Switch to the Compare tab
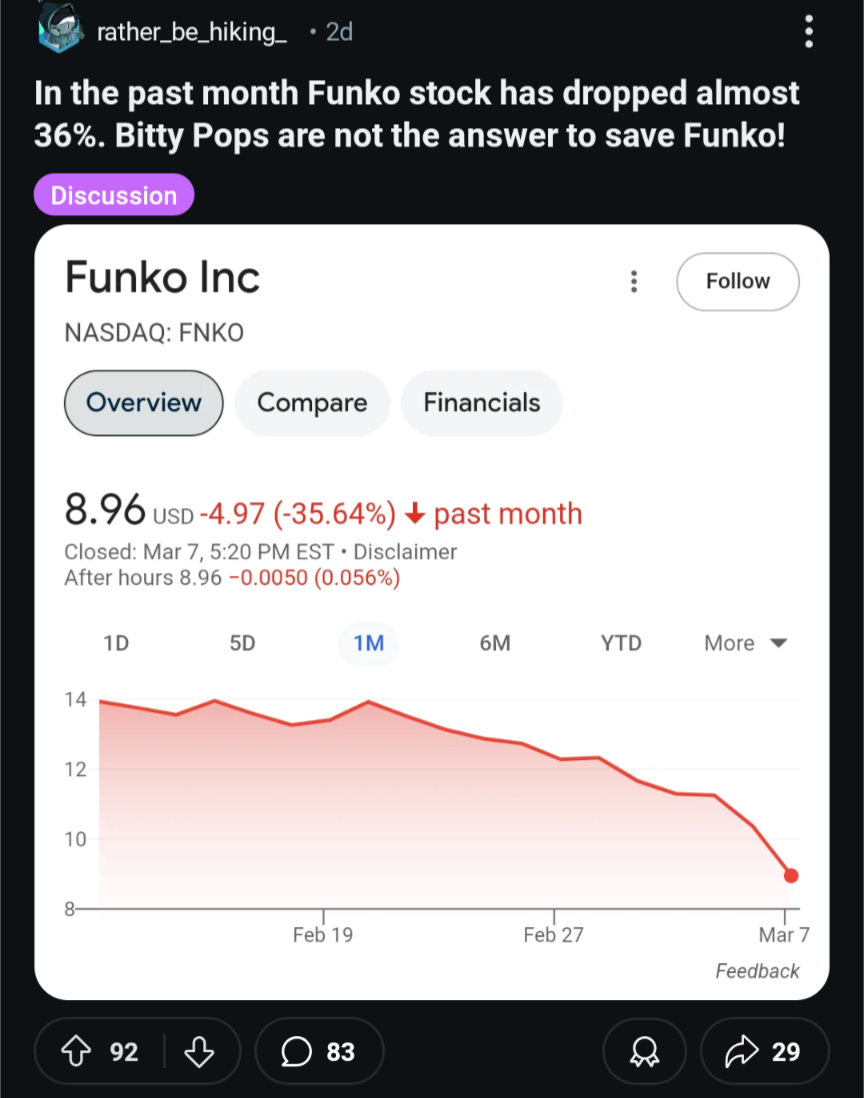This screenshot has width=864, height=1098. pyautogui.click(x=312, y=403)
